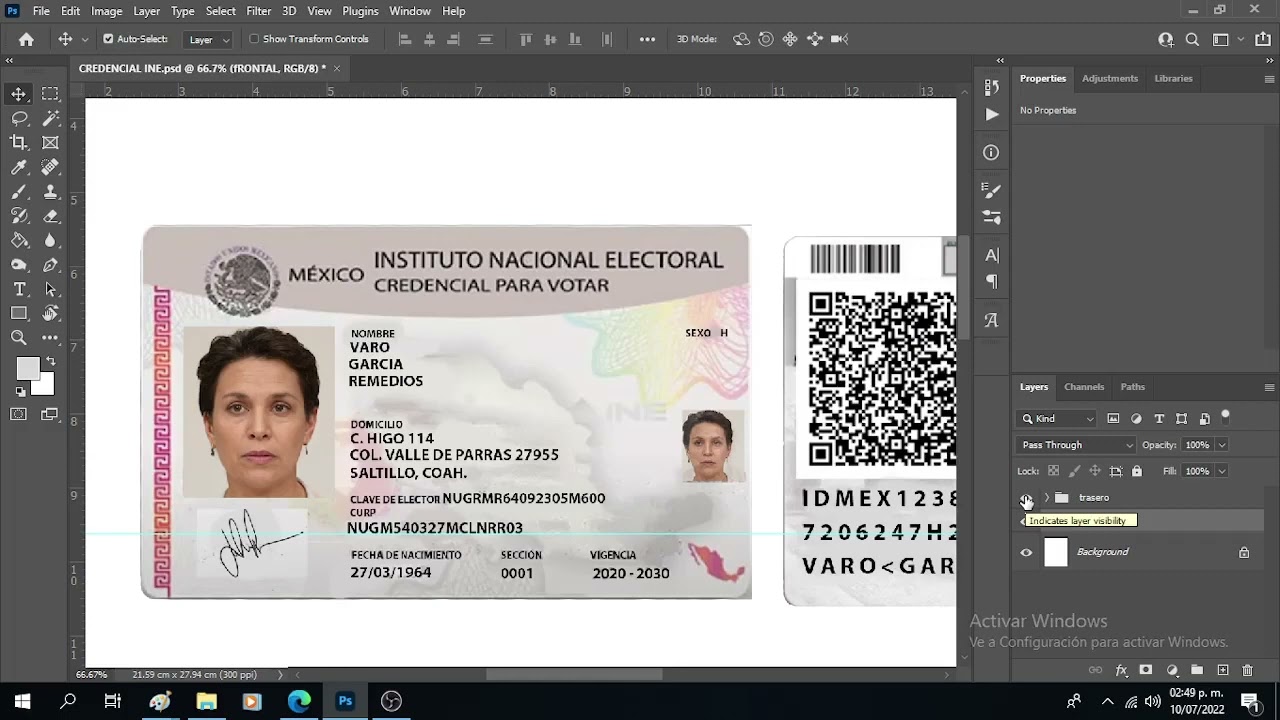The image size is (1280, 720).
Task: Select the Type tool
Action: pos(21,289)
